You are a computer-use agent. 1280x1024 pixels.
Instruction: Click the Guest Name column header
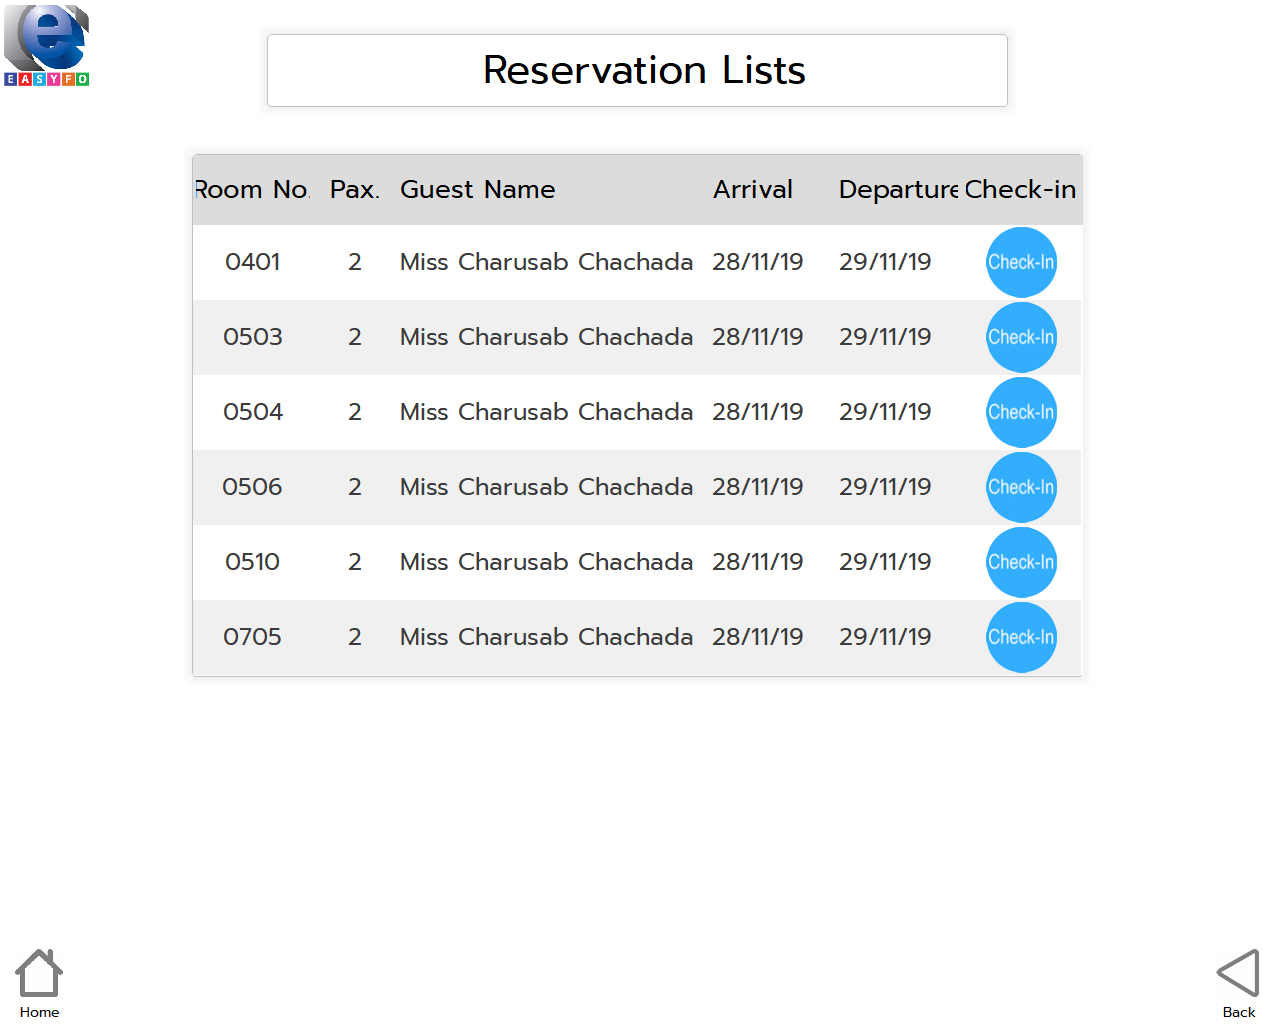pos(477,190)
